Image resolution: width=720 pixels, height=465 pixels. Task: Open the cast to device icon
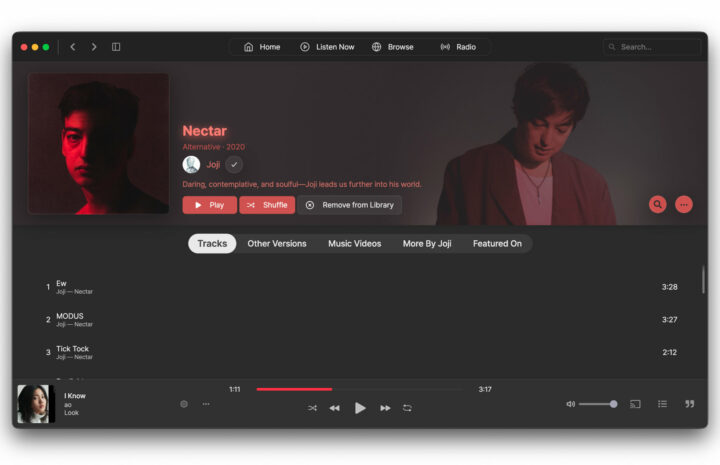click(635, 404)
